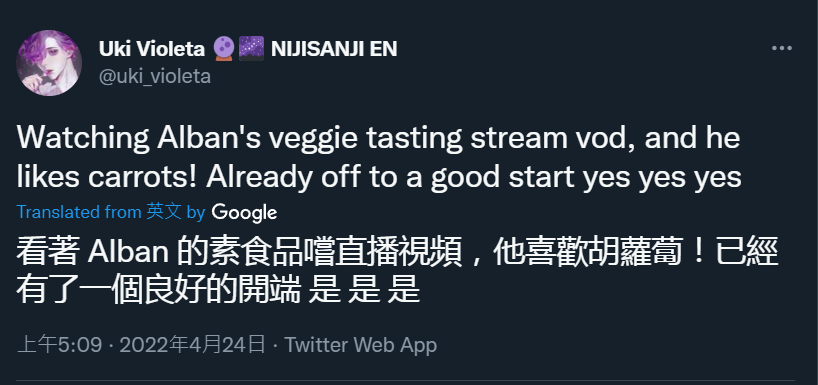
Task: Click the 上午5:09 timestamp
Action: click(x=59, y=345)
